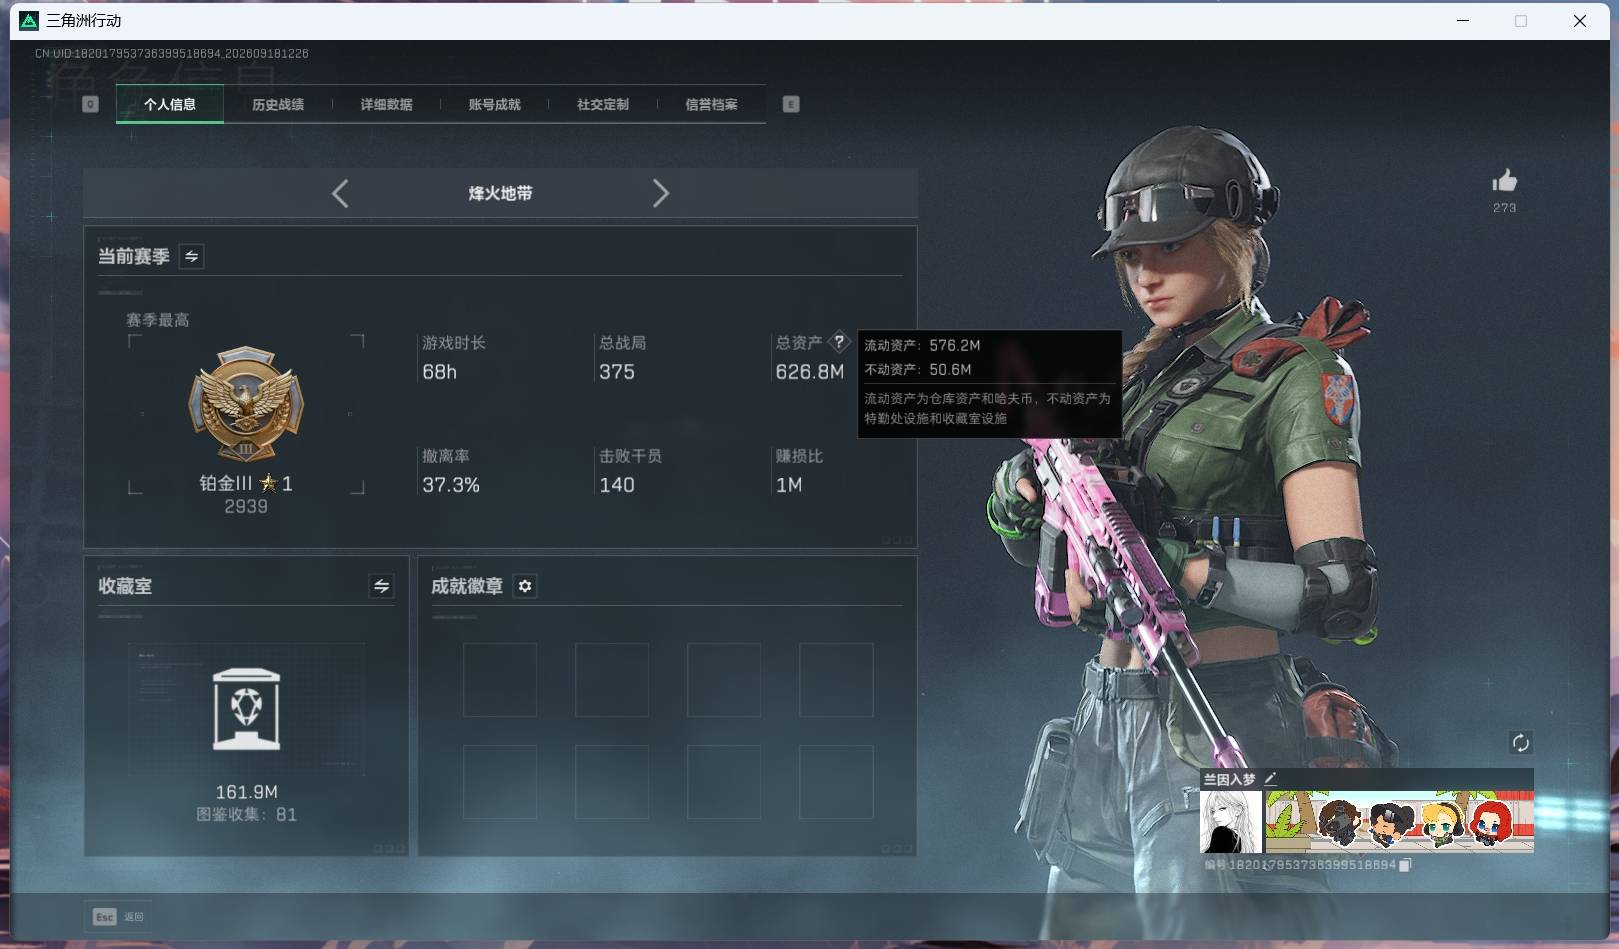Select the 账号成就 tab

494,104
